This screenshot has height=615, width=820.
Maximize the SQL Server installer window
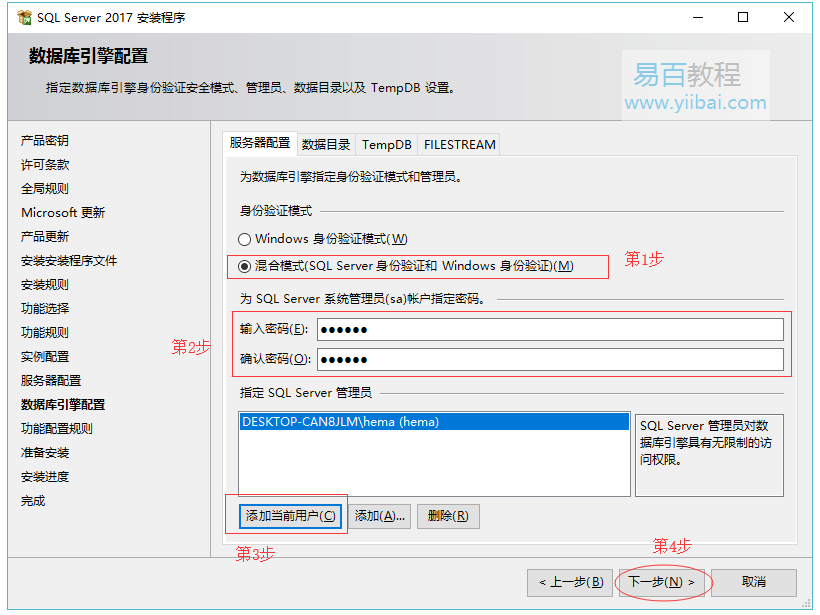tap(743, 17)
